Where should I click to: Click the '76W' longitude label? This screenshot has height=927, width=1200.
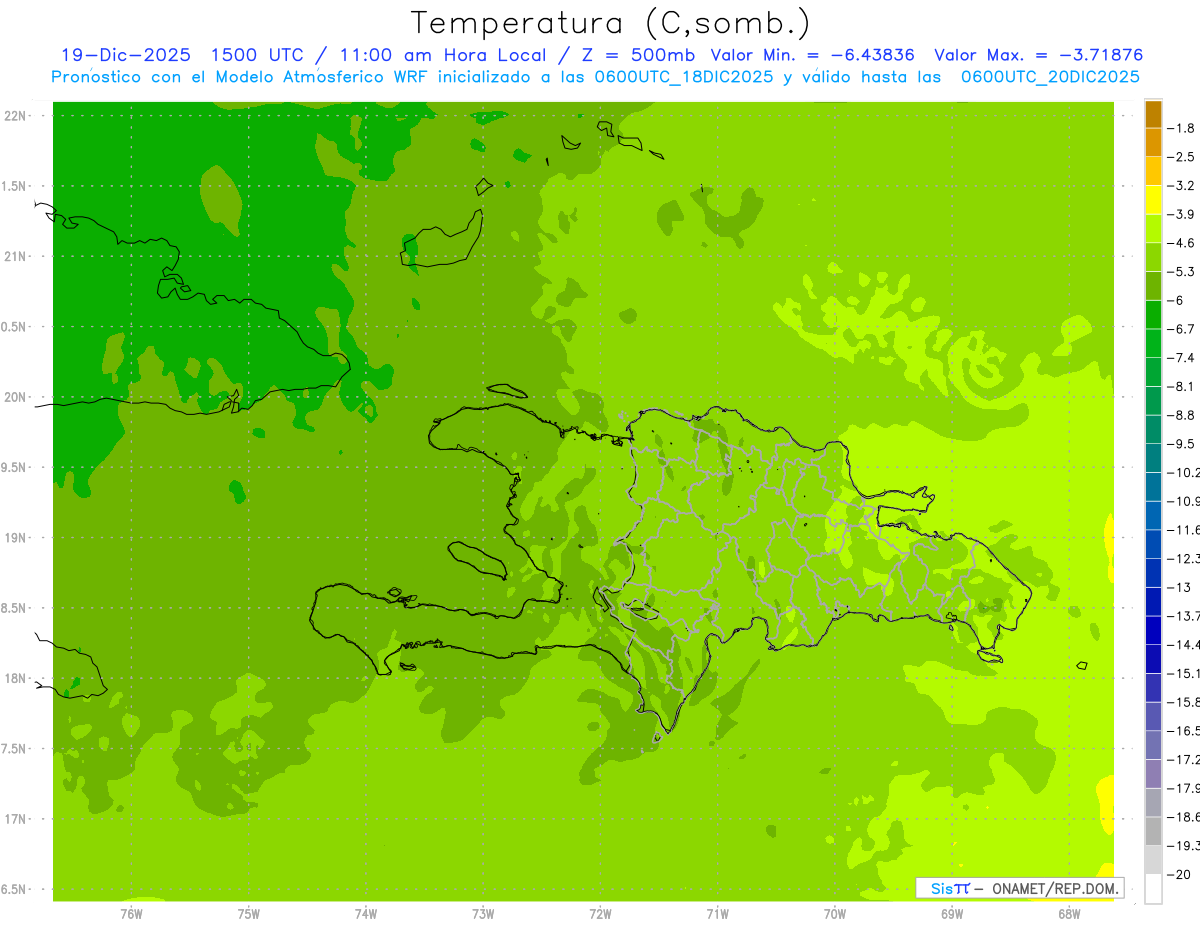(x=131, y=914)
